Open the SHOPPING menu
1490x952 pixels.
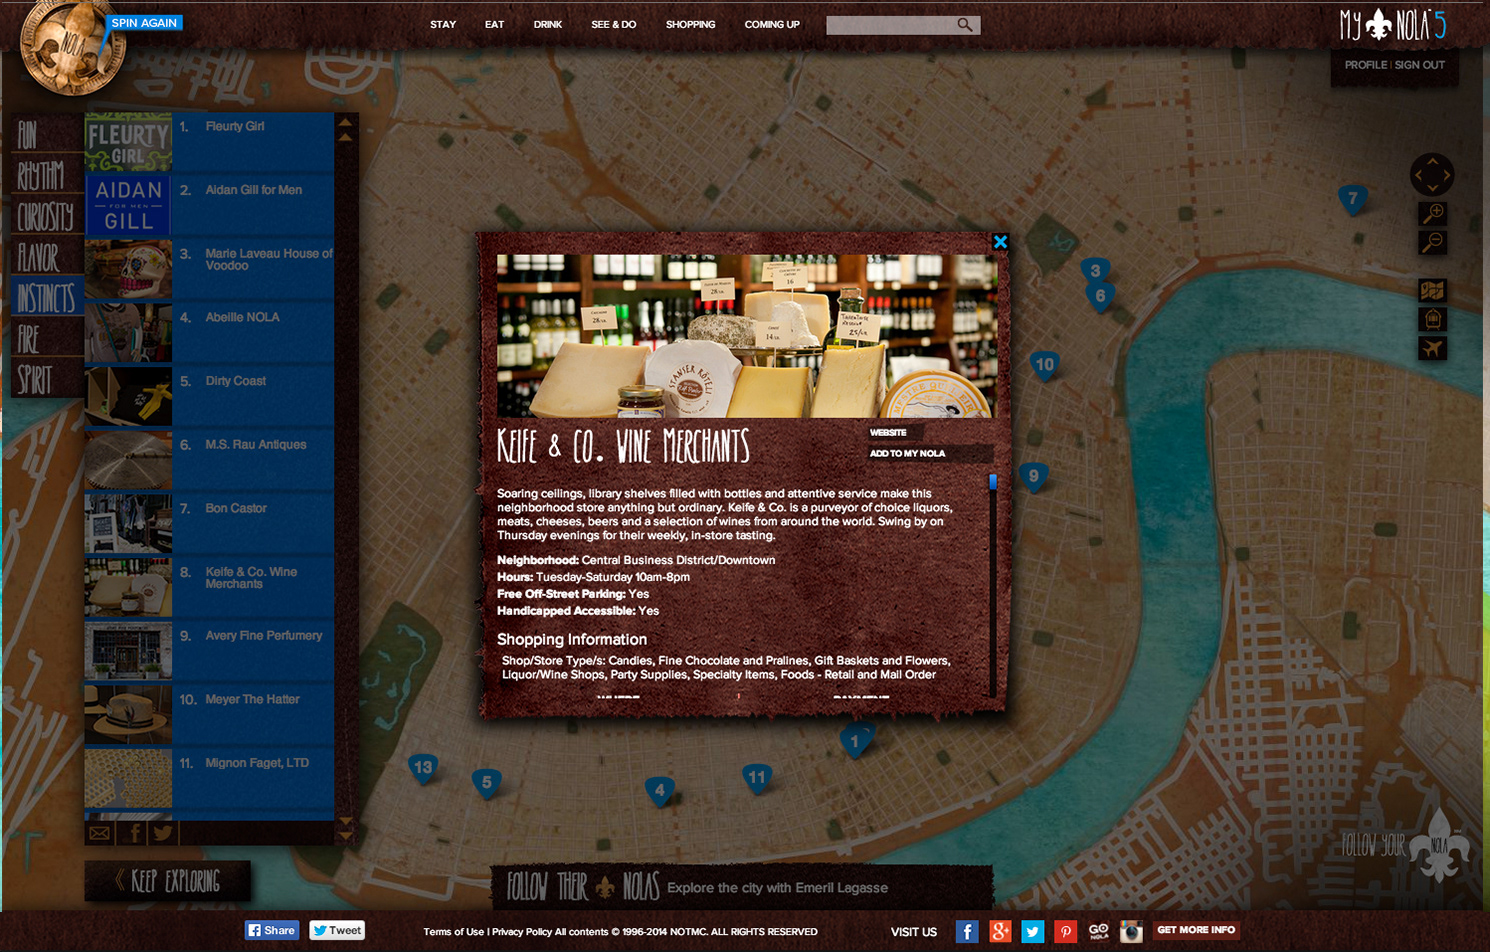click(690, 25)
